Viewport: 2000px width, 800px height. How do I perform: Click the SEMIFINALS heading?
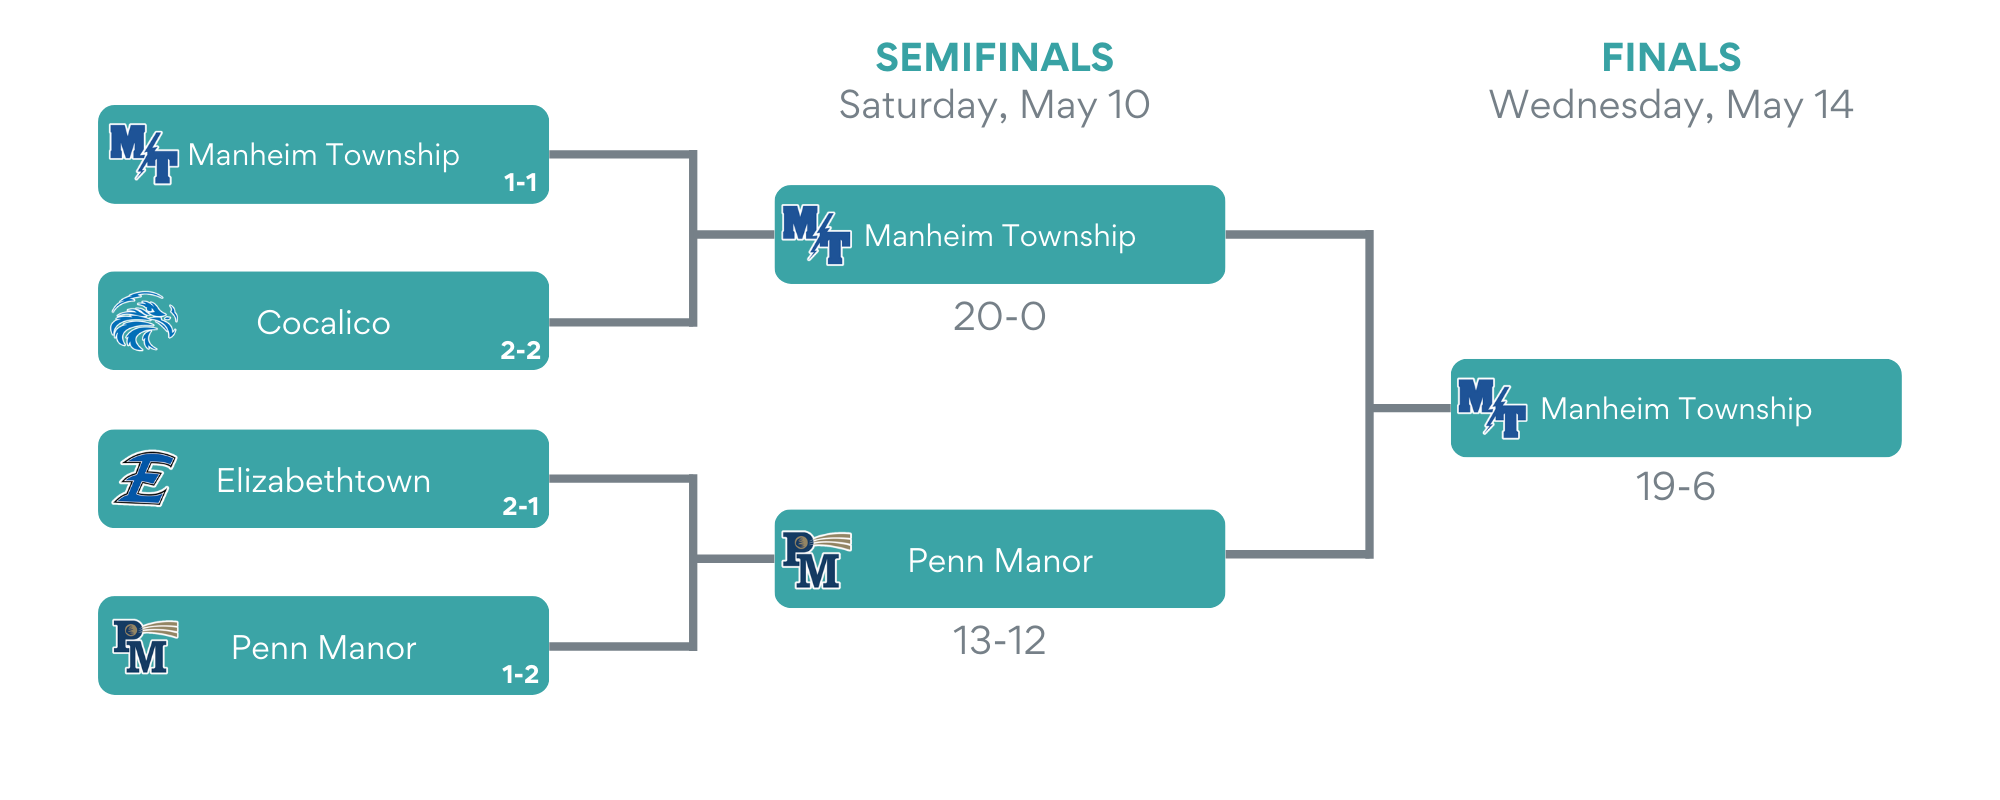coord(994,58)
